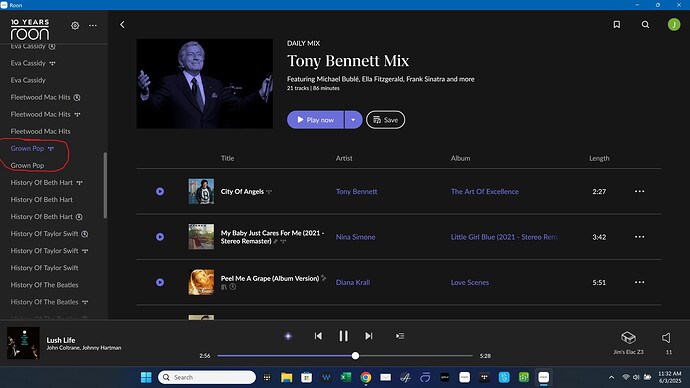Open Excel from the taskbar
The height and width of the screenshot is (388, 690).
(346, 377)
